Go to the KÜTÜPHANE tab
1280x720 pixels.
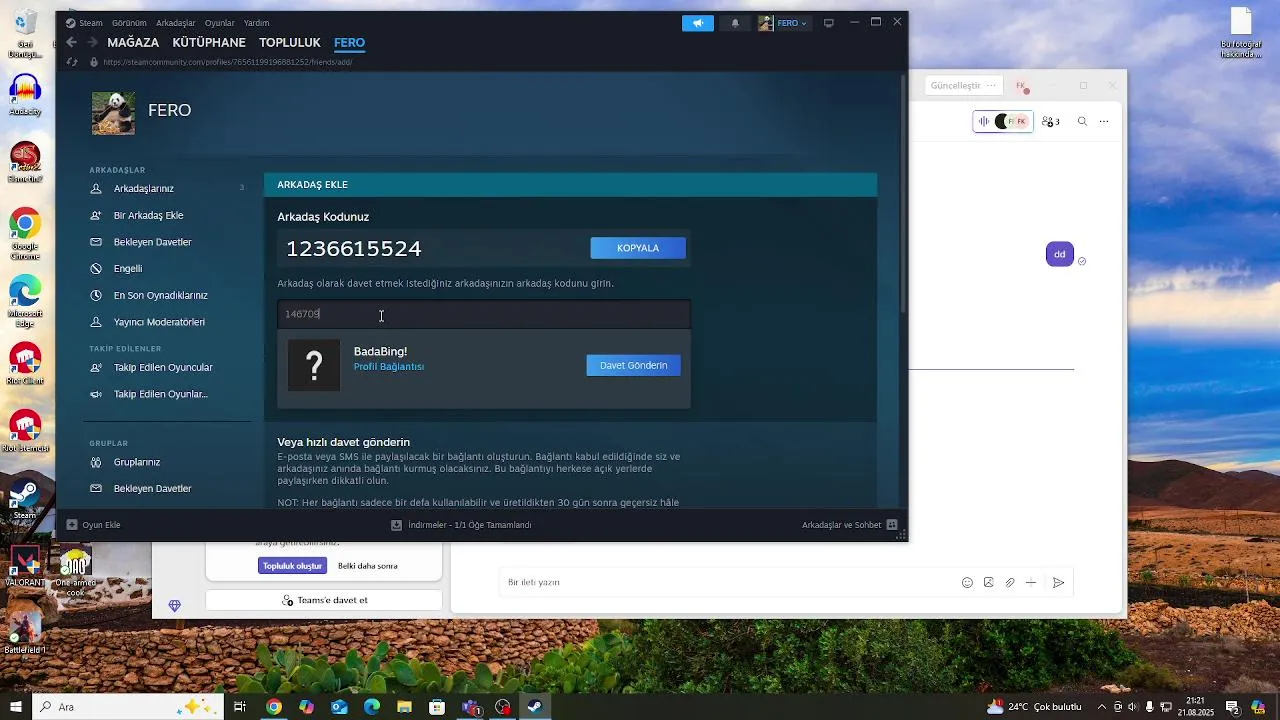pos(209,43)
